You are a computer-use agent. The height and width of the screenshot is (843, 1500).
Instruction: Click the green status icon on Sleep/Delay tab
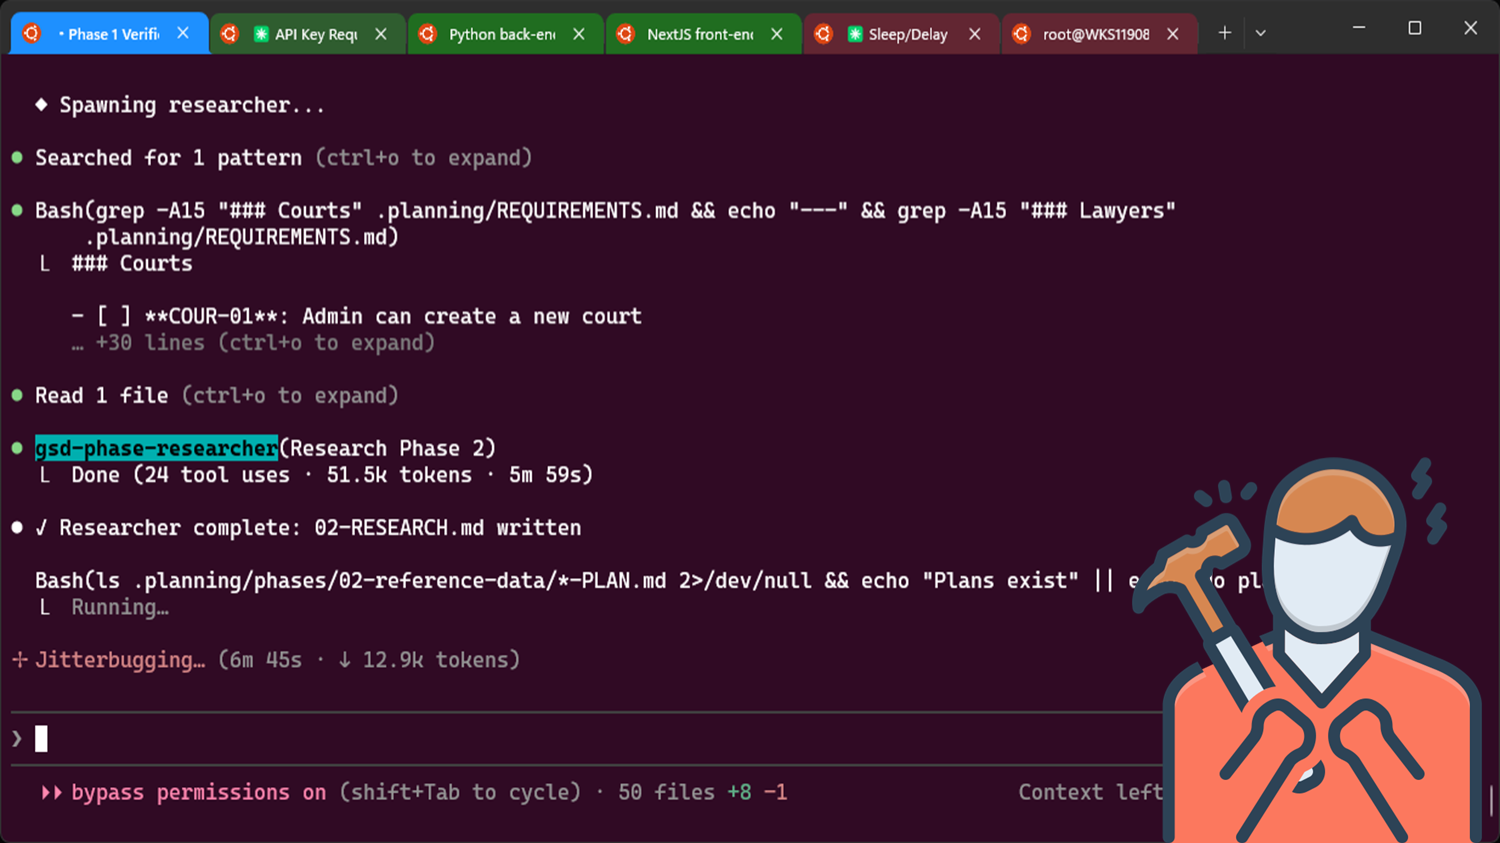point(855,34)
